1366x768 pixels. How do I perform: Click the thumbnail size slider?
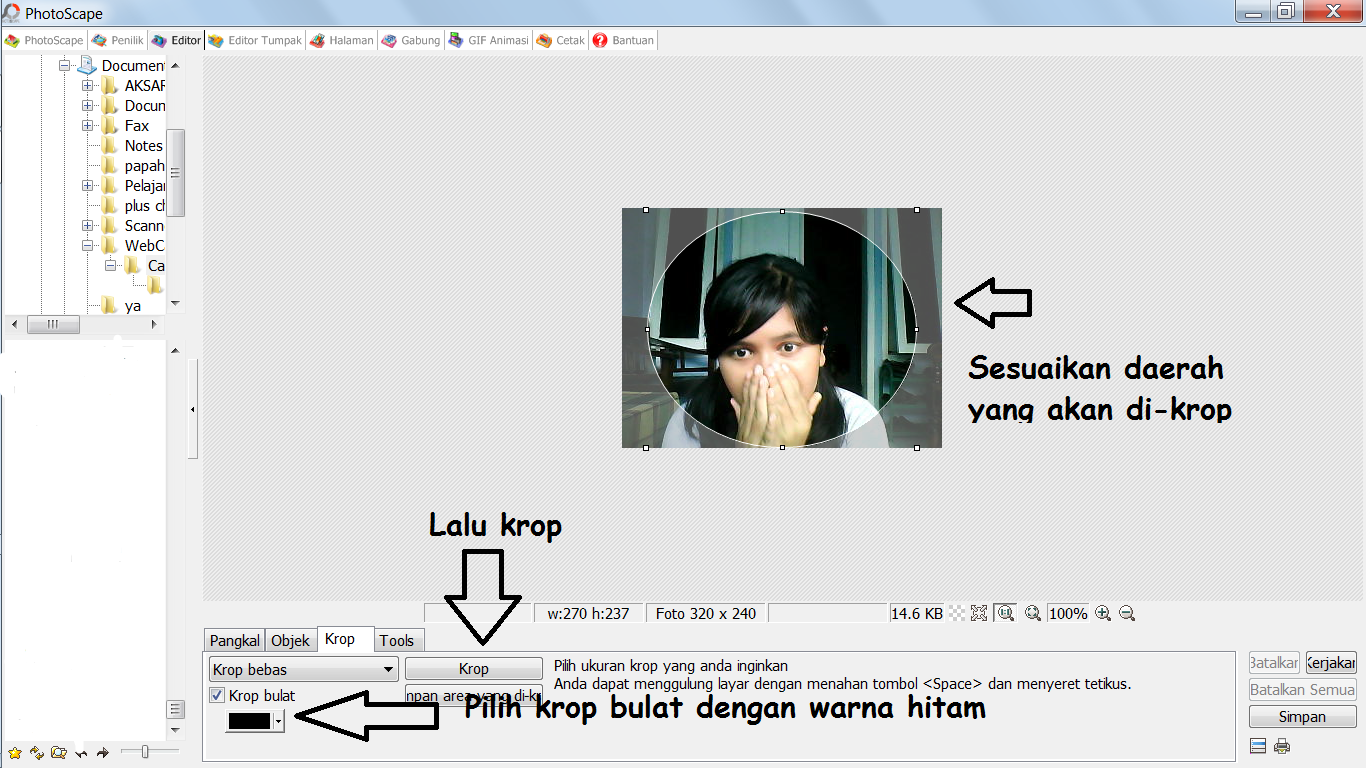click(x=147, y=751)
